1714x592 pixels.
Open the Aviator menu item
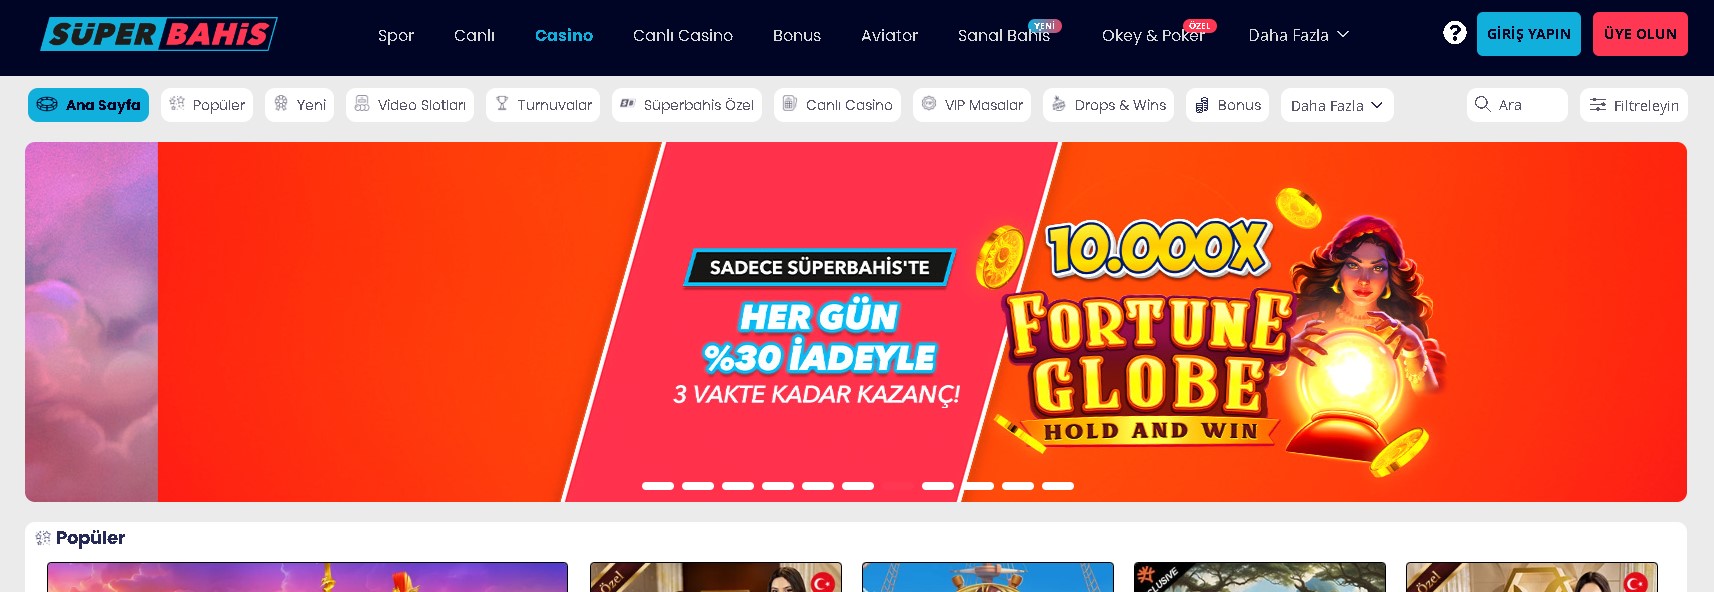point(889,35)
